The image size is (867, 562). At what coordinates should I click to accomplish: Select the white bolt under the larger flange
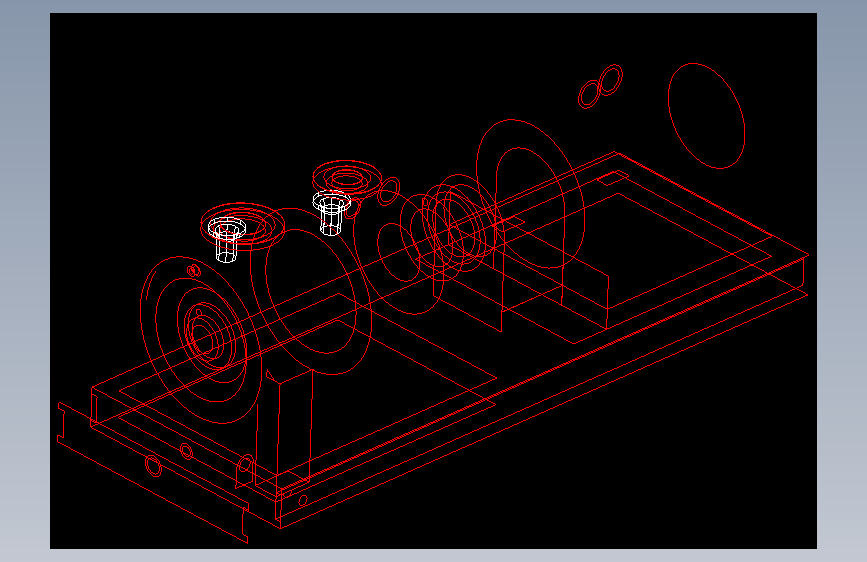[226, 240]
